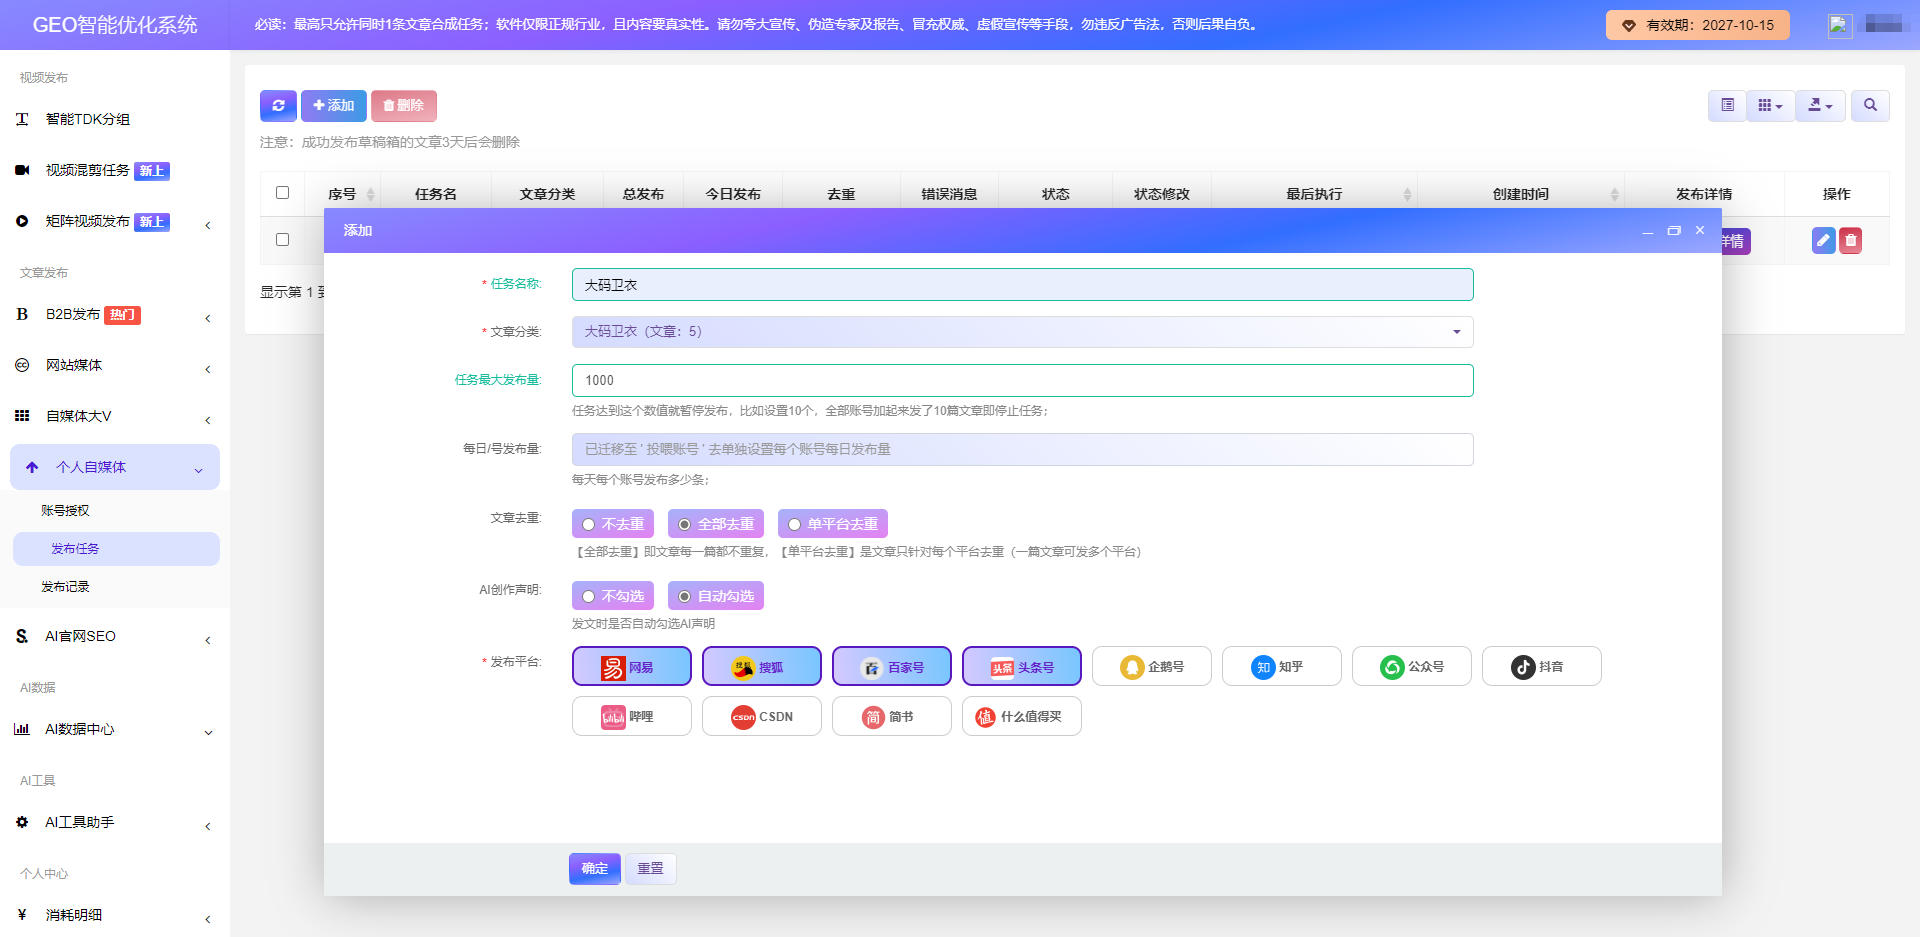Choose the 不去重 radio option
This screenshot has width=1920, height=937.
613,524
